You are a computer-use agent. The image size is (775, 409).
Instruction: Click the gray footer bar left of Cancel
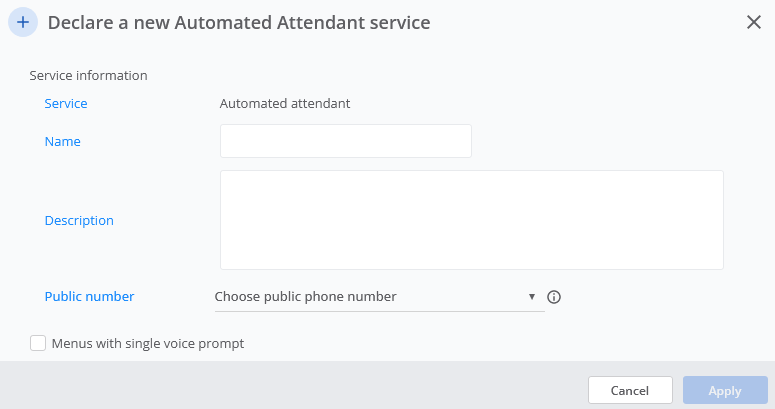294,385
